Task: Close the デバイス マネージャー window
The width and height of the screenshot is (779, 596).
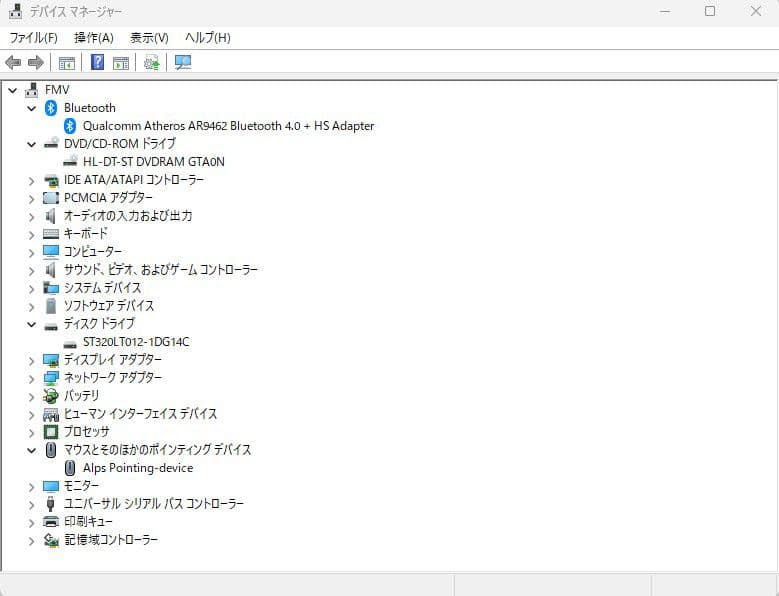Action: click(x=756, y=11)
